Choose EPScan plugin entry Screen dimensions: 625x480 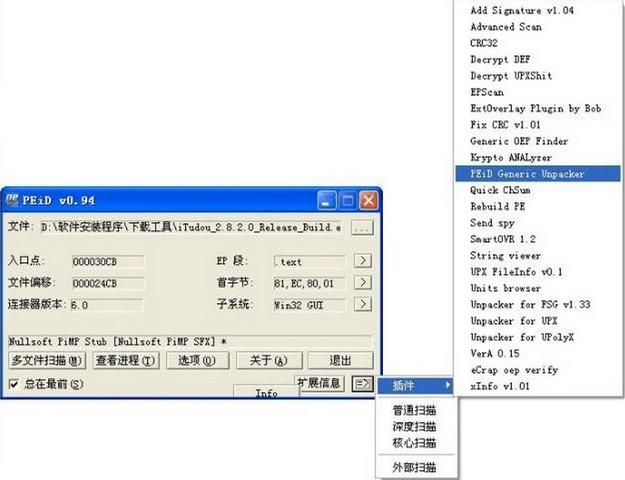point(538,92)
